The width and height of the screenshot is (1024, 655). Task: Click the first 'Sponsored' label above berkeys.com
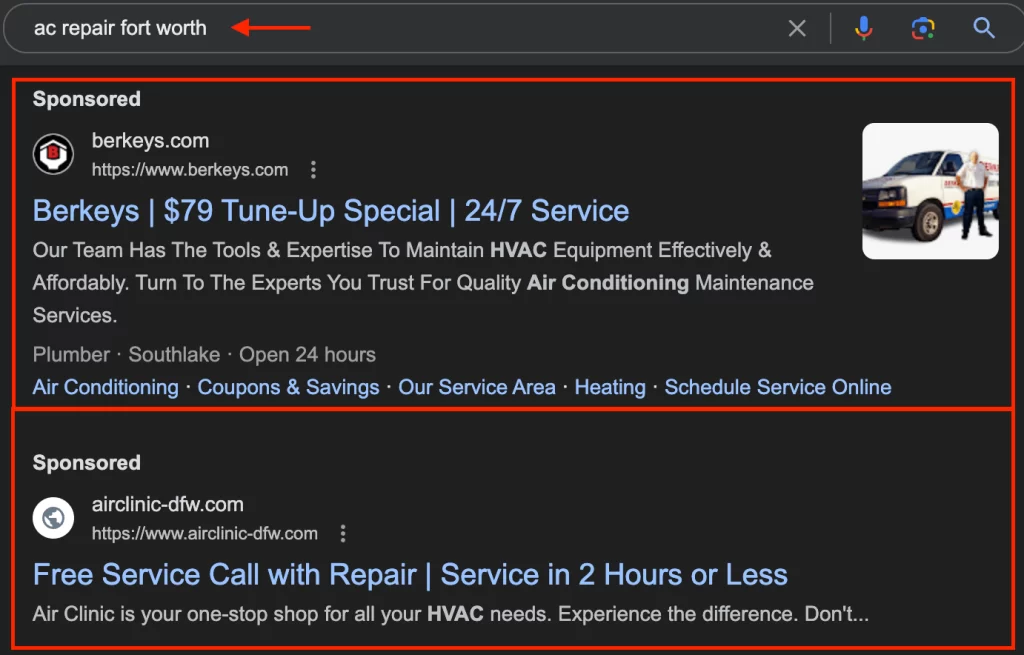pyautogui.click(x=86, y=99)
